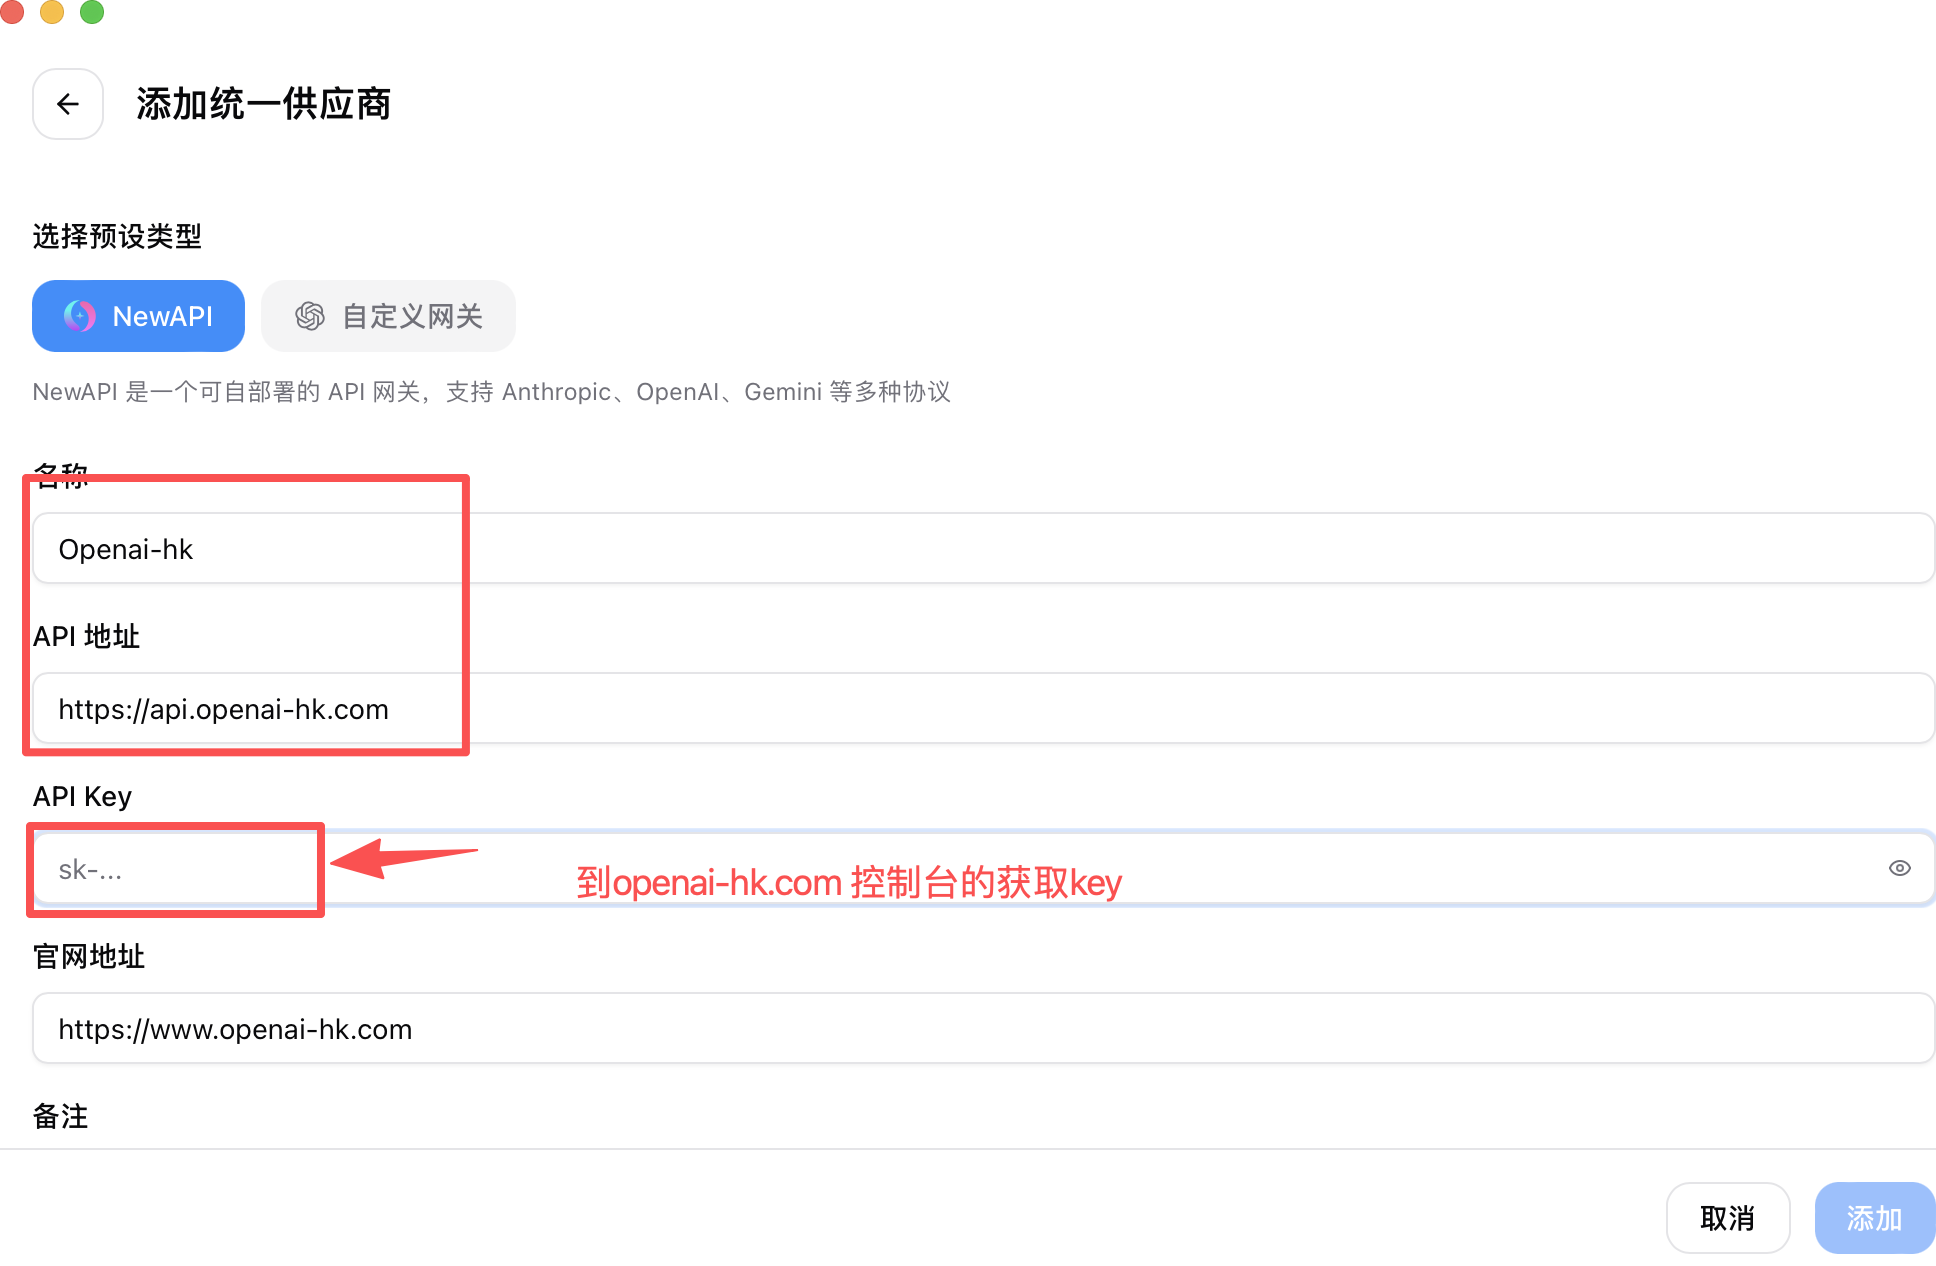
Task: Click the 添加统一供应商 page title
Action: pos(263,104)
